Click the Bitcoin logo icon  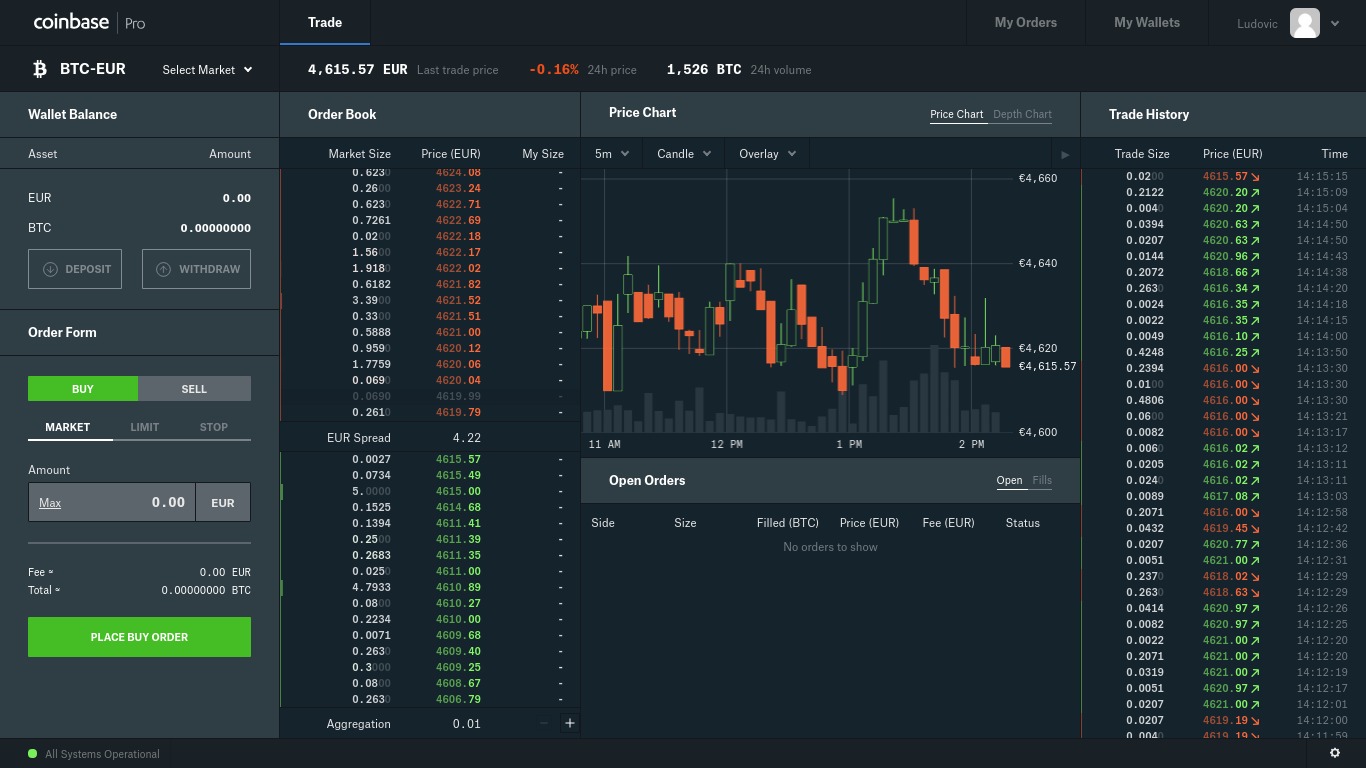pyautogui.click(x=40, y=69)
